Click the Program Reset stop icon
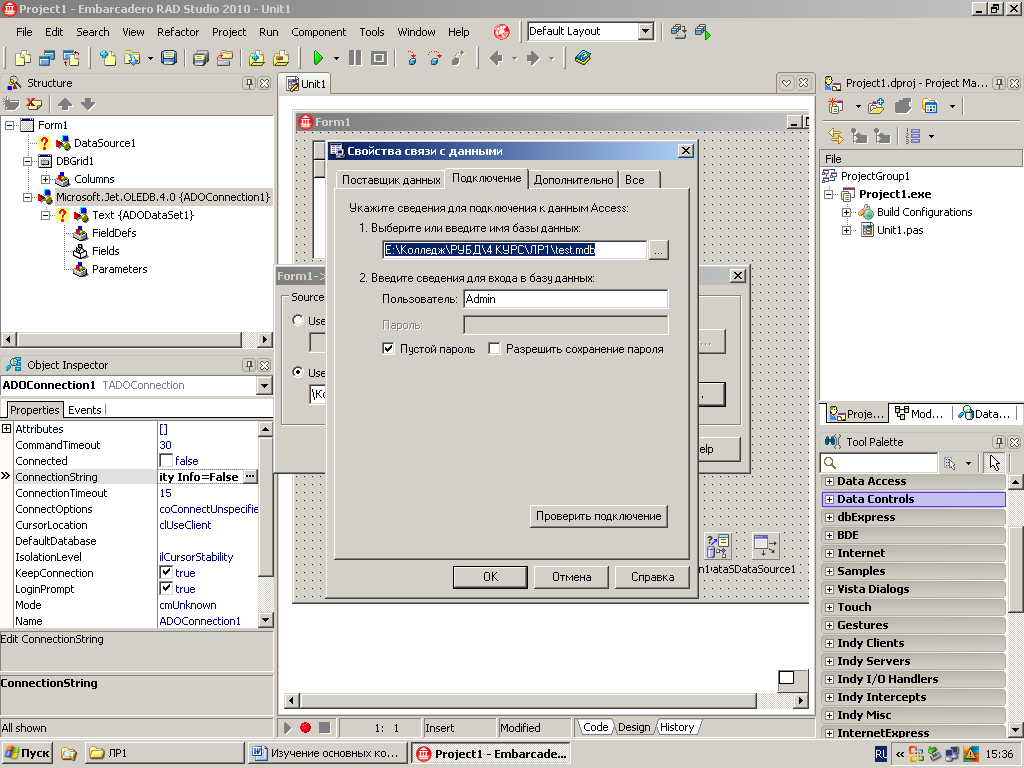 [x=379, y=58]
